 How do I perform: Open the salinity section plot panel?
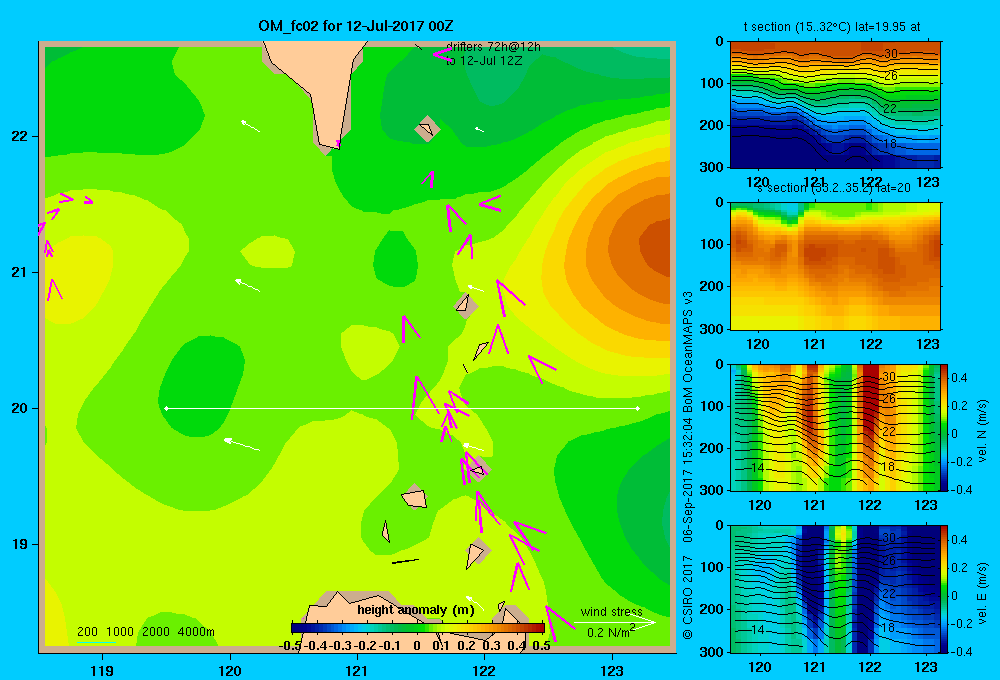(835, 266)
